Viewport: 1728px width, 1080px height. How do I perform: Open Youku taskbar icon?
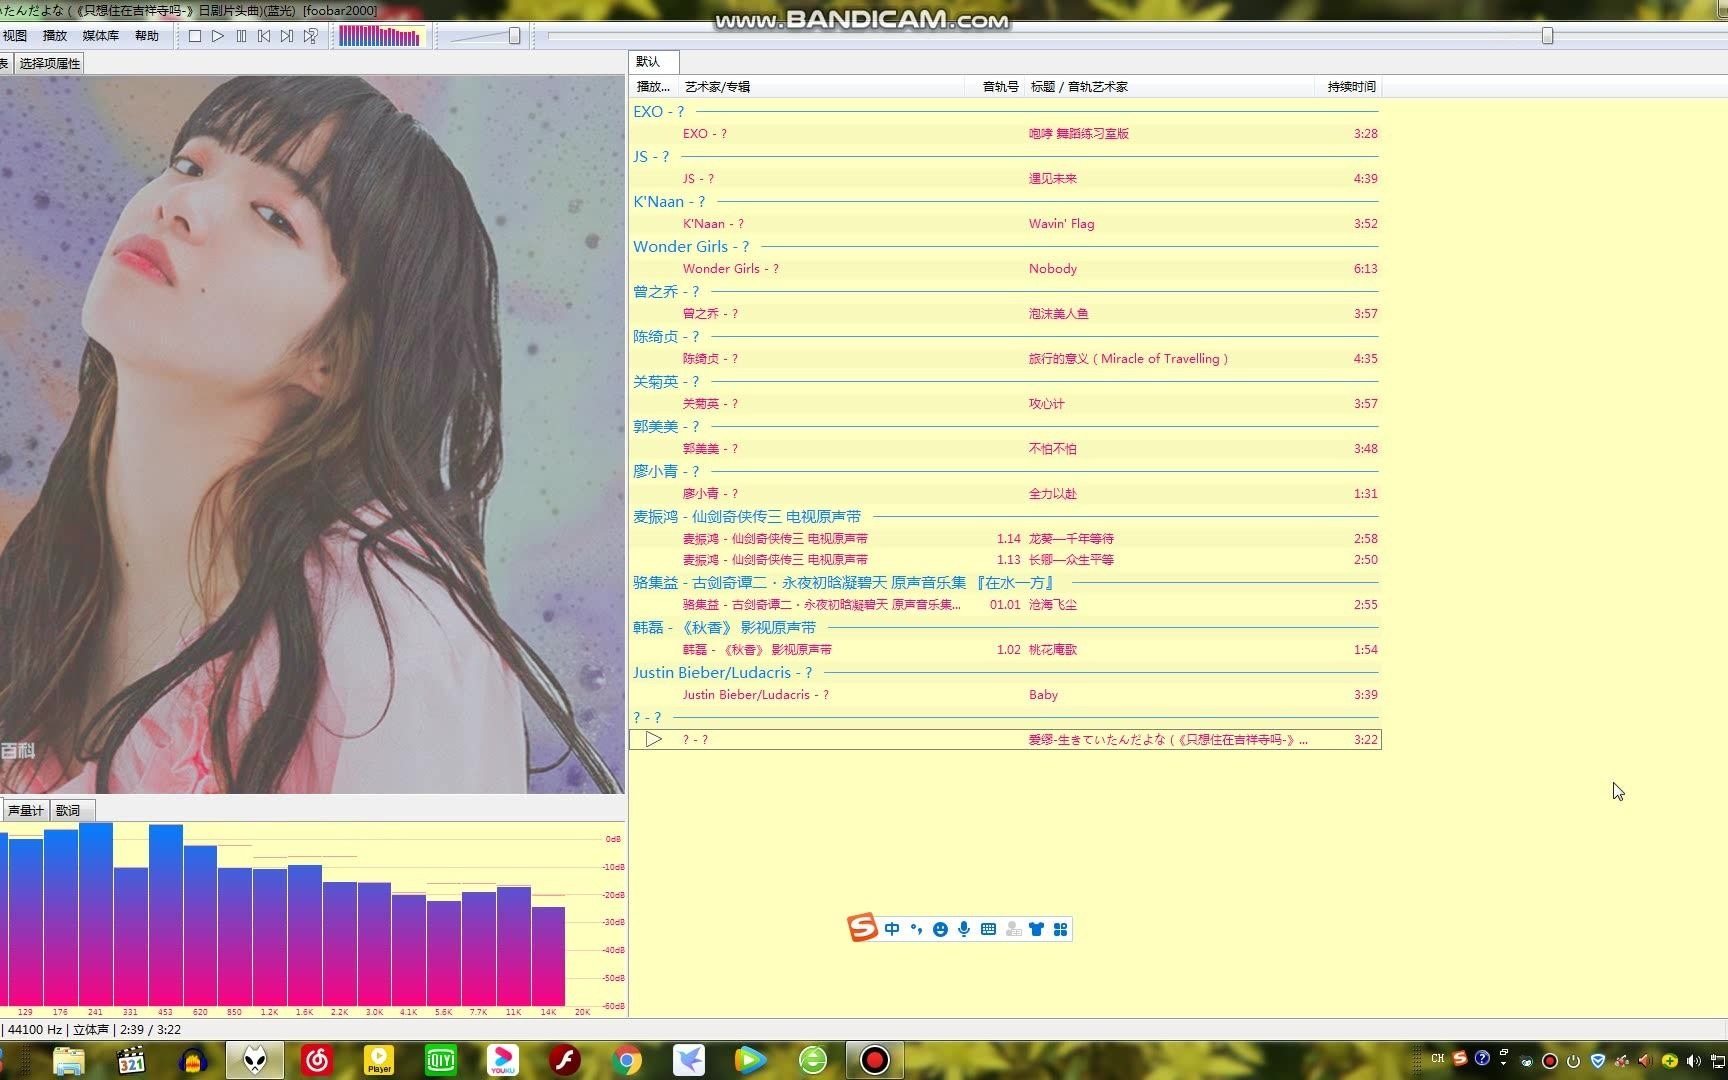[x=503, y=1060]
